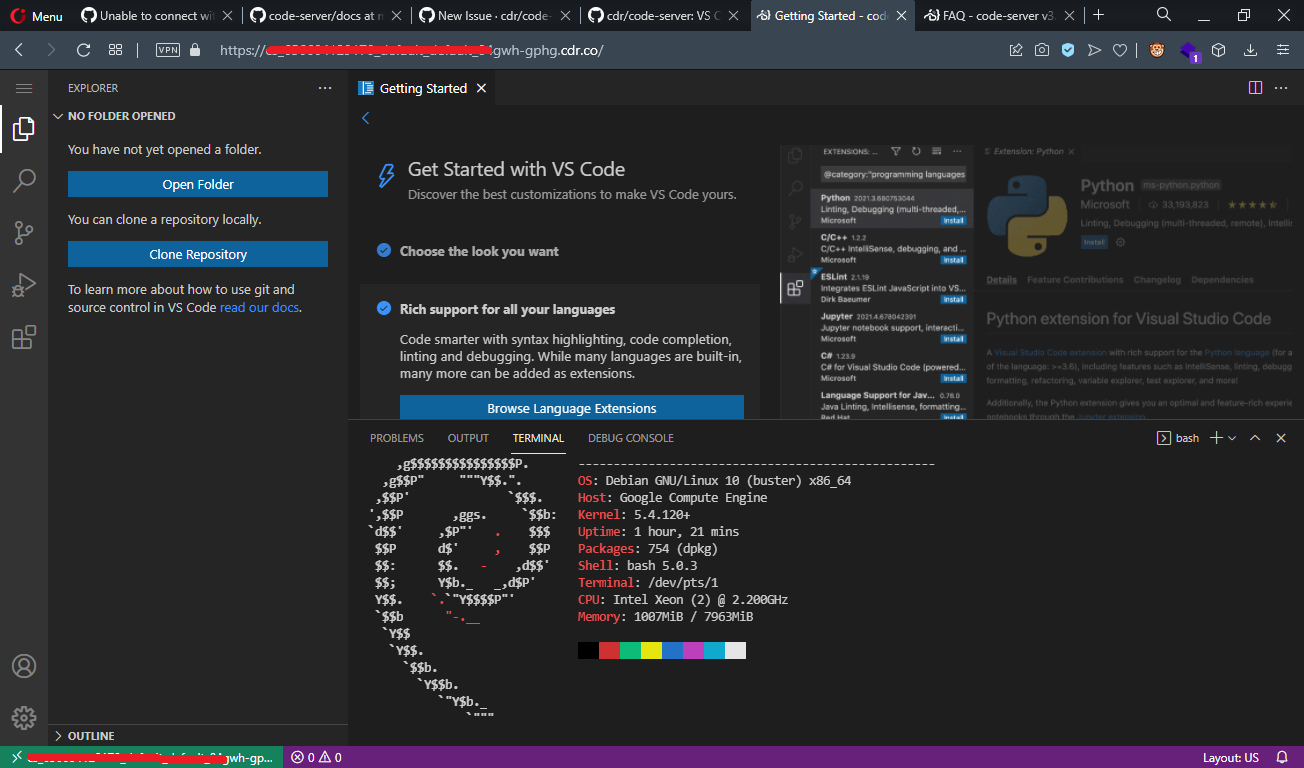Take a browser snapshot with camera icon
Viewport: 1304px width, 768px height.
point(1042,50)
